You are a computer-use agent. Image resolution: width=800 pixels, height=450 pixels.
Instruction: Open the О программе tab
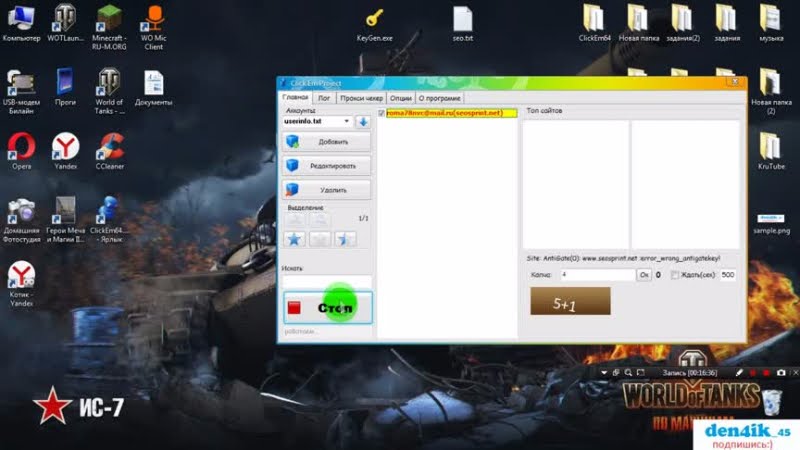coord(439,98)
